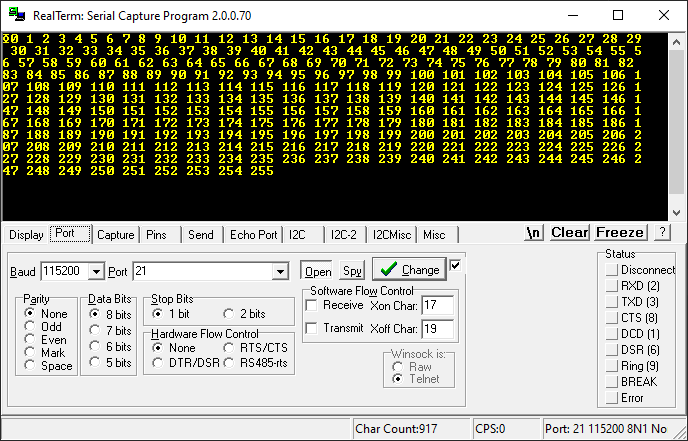The image size is (688, 441).
Task: Click the Baud value field 115200
Action: (64, 272)
